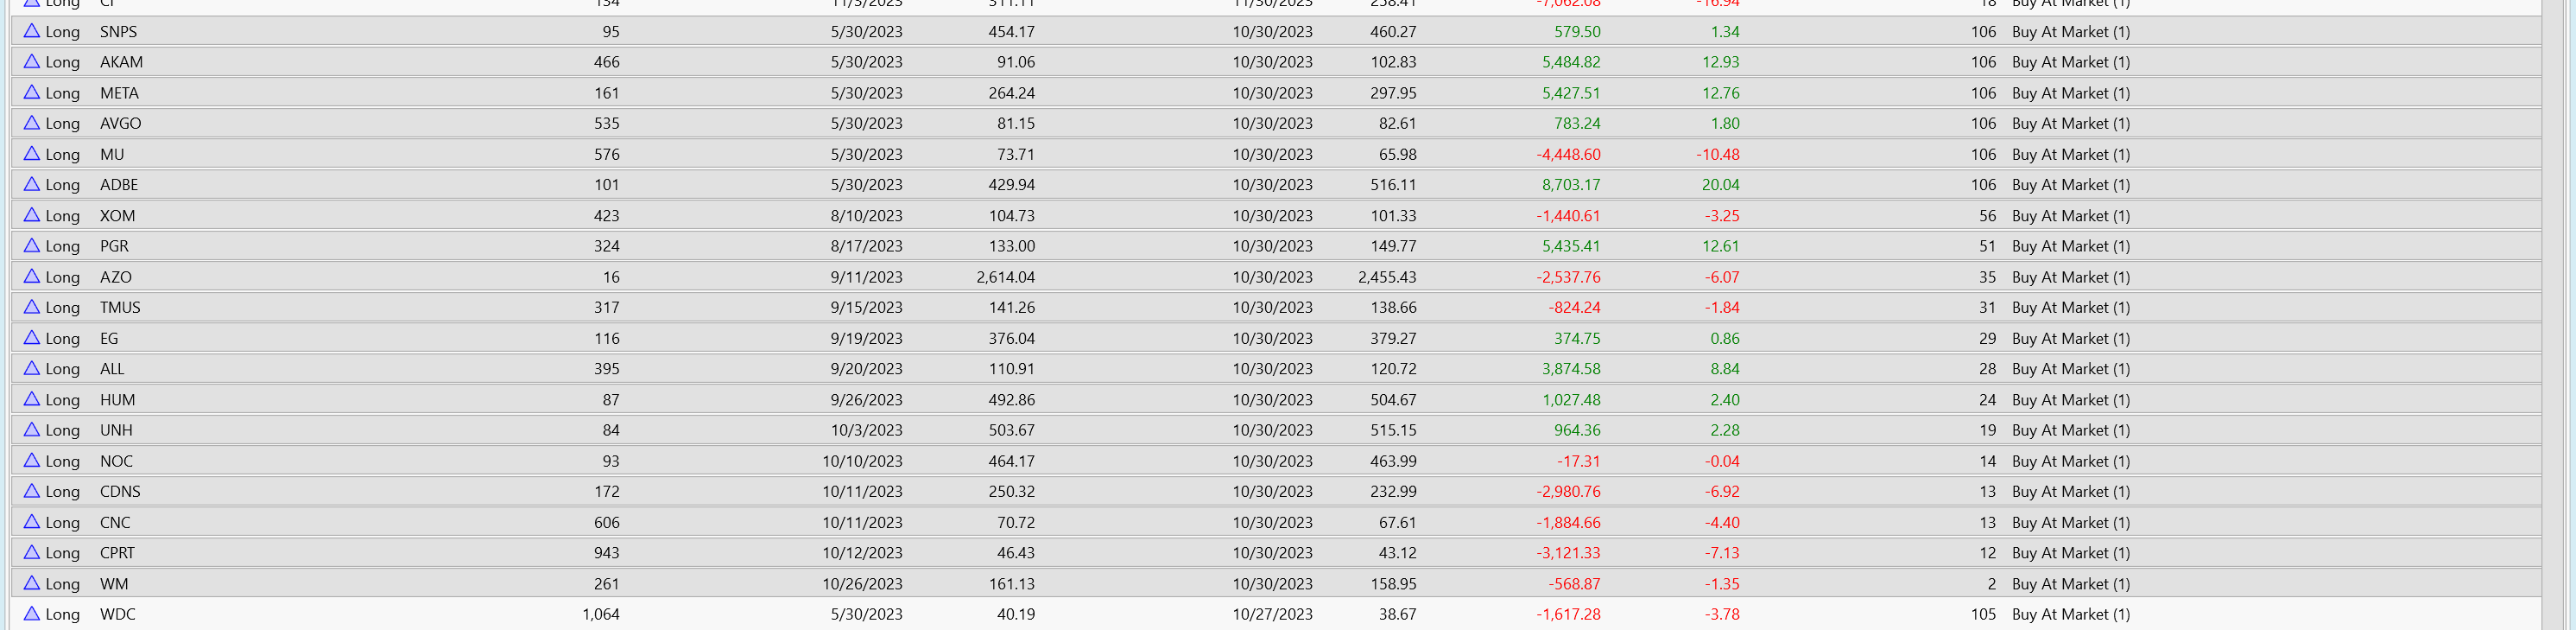Click the ADBE profit value 8,703.17

(x=1571, y=185)
